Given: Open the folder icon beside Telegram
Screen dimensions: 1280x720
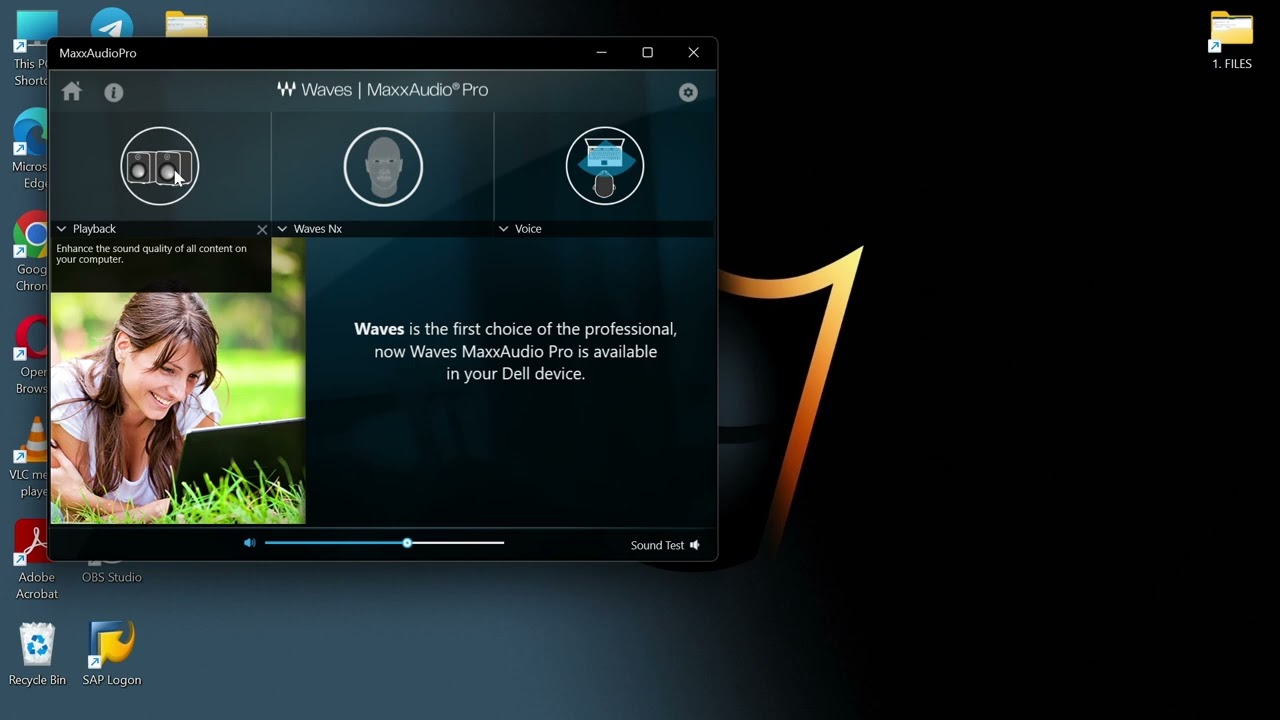Looking at the screenshot, I should point(186,24).
